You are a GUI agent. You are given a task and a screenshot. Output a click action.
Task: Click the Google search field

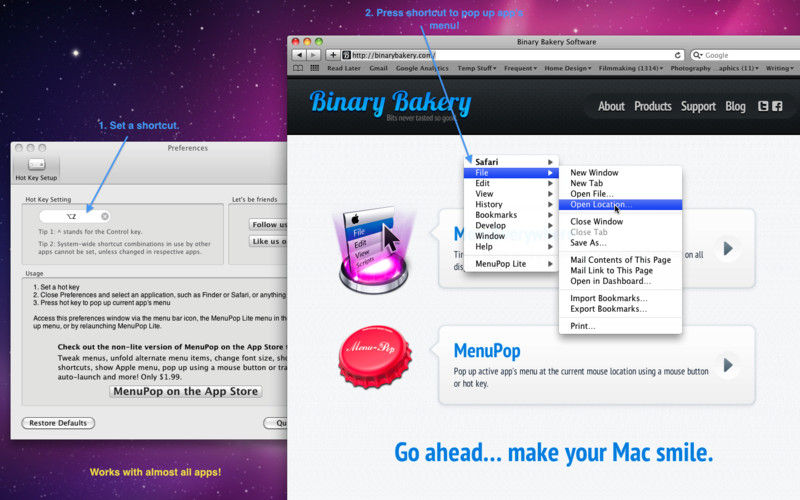(745, 55)
